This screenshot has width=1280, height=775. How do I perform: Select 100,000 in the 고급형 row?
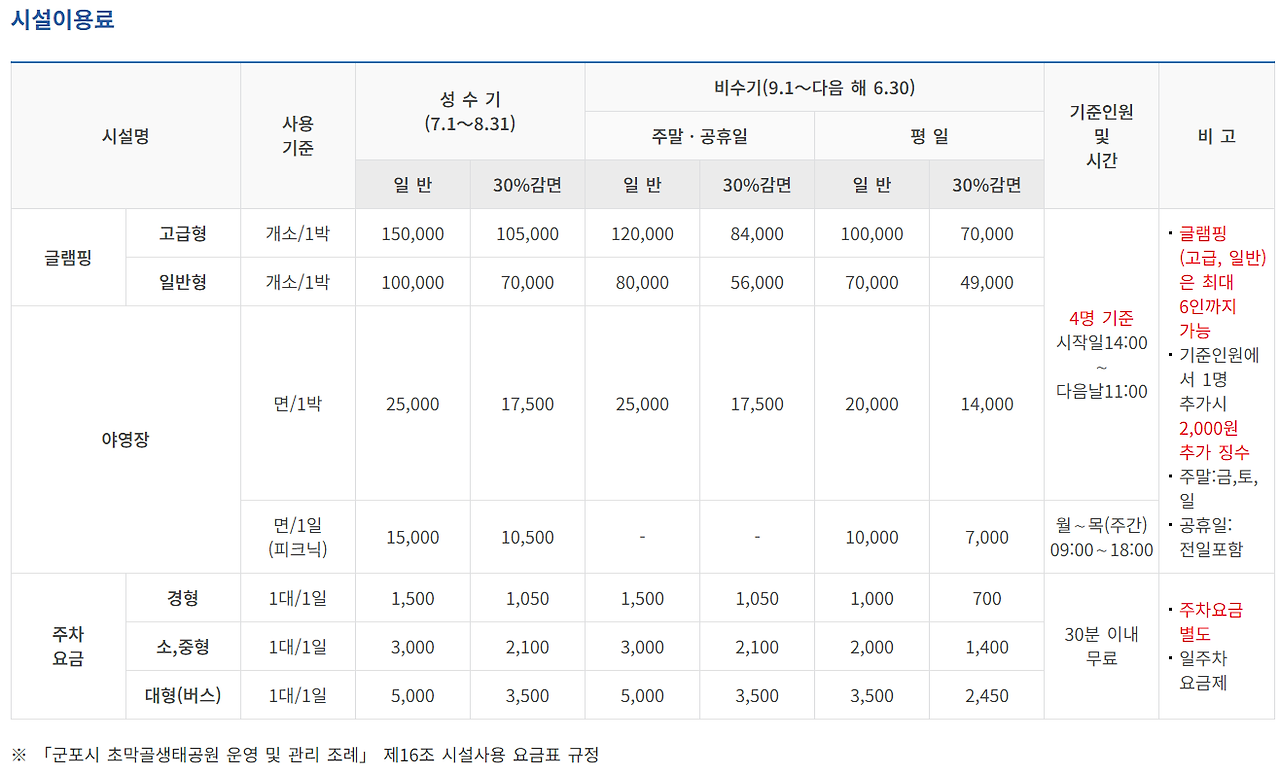point(872,234)
